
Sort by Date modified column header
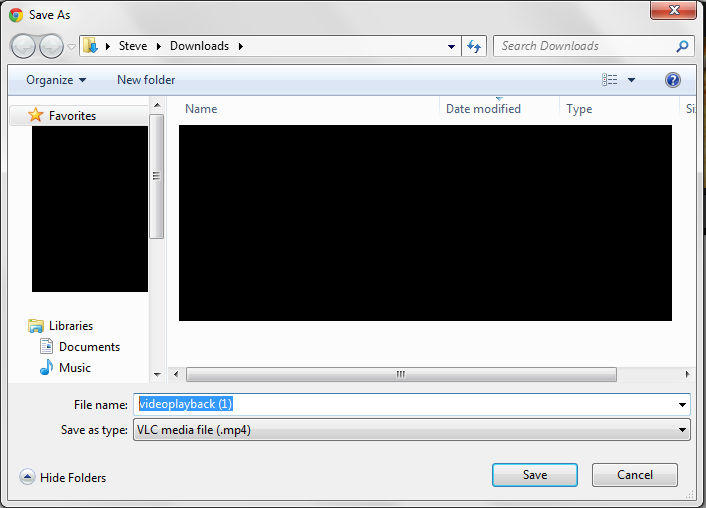[x=483, y=109]
